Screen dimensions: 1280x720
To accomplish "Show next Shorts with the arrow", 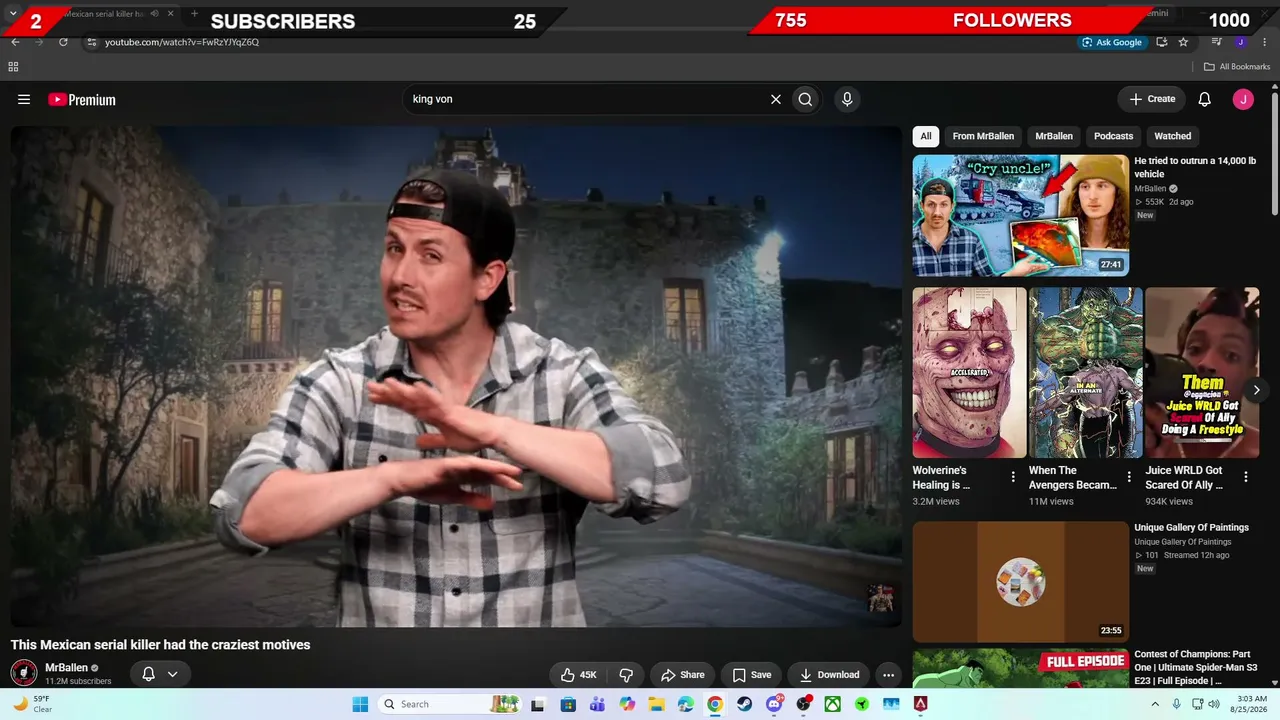I will 1256,390.
